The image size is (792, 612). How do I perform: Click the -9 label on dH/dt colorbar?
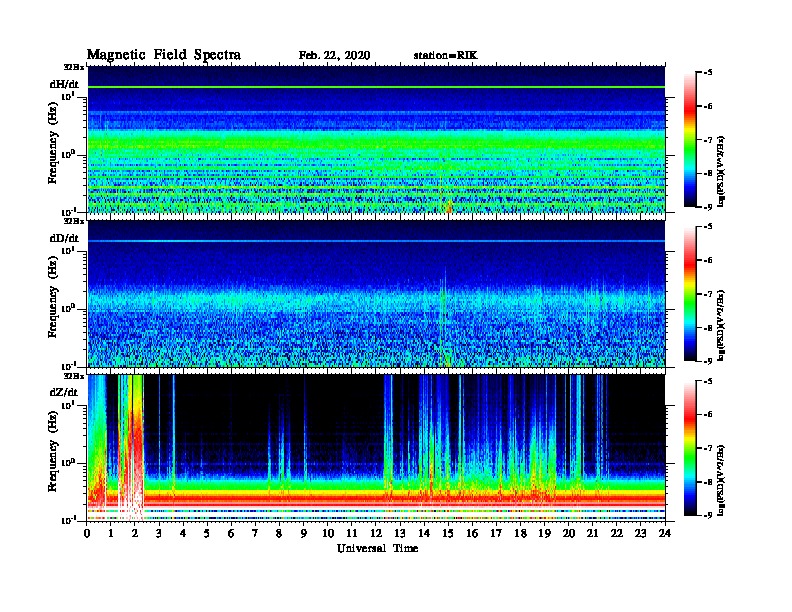point(708,207)
